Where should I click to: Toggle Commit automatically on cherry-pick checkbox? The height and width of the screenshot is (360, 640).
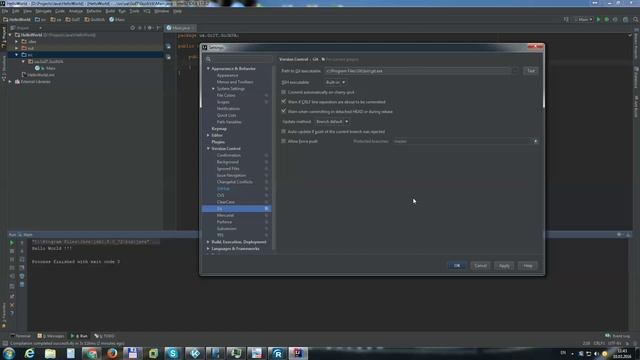click(x=284, y=92)
